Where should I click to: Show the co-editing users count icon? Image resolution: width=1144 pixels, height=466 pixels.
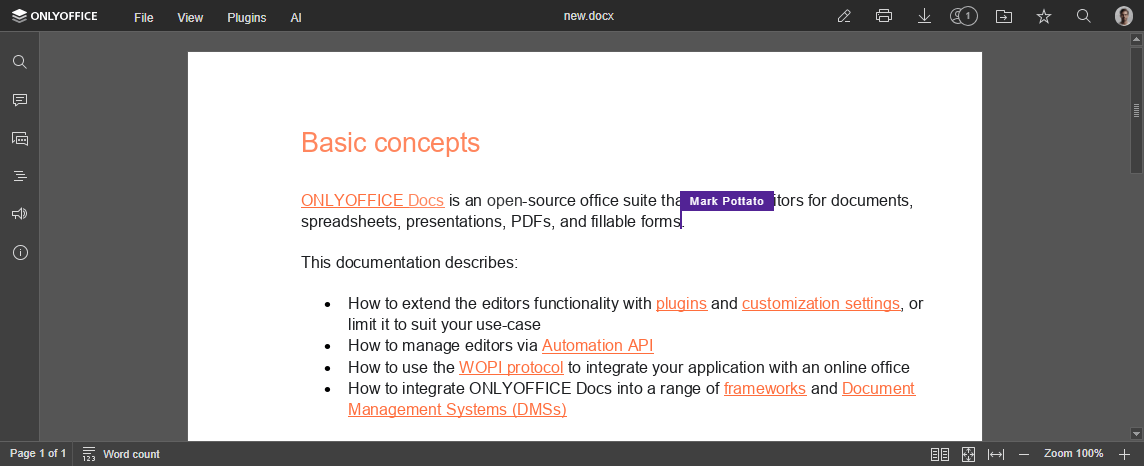coord(964,16)
